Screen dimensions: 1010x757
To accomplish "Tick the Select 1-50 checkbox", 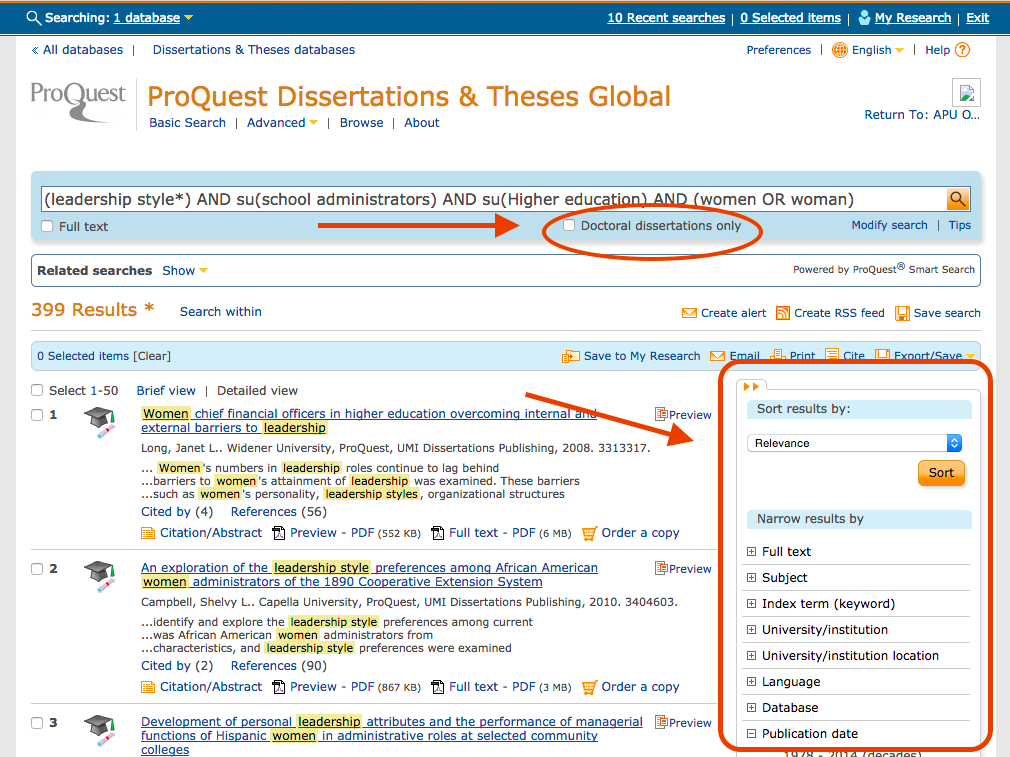I will pyautogui.click(x=37, y=390).
